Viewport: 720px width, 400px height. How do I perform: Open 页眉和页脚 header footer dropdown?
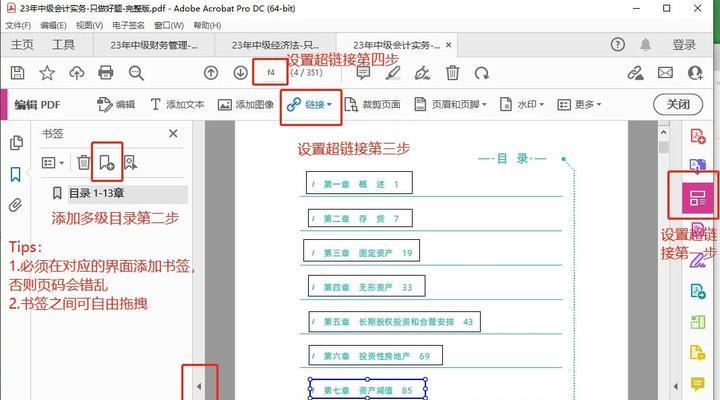(450, 105)
